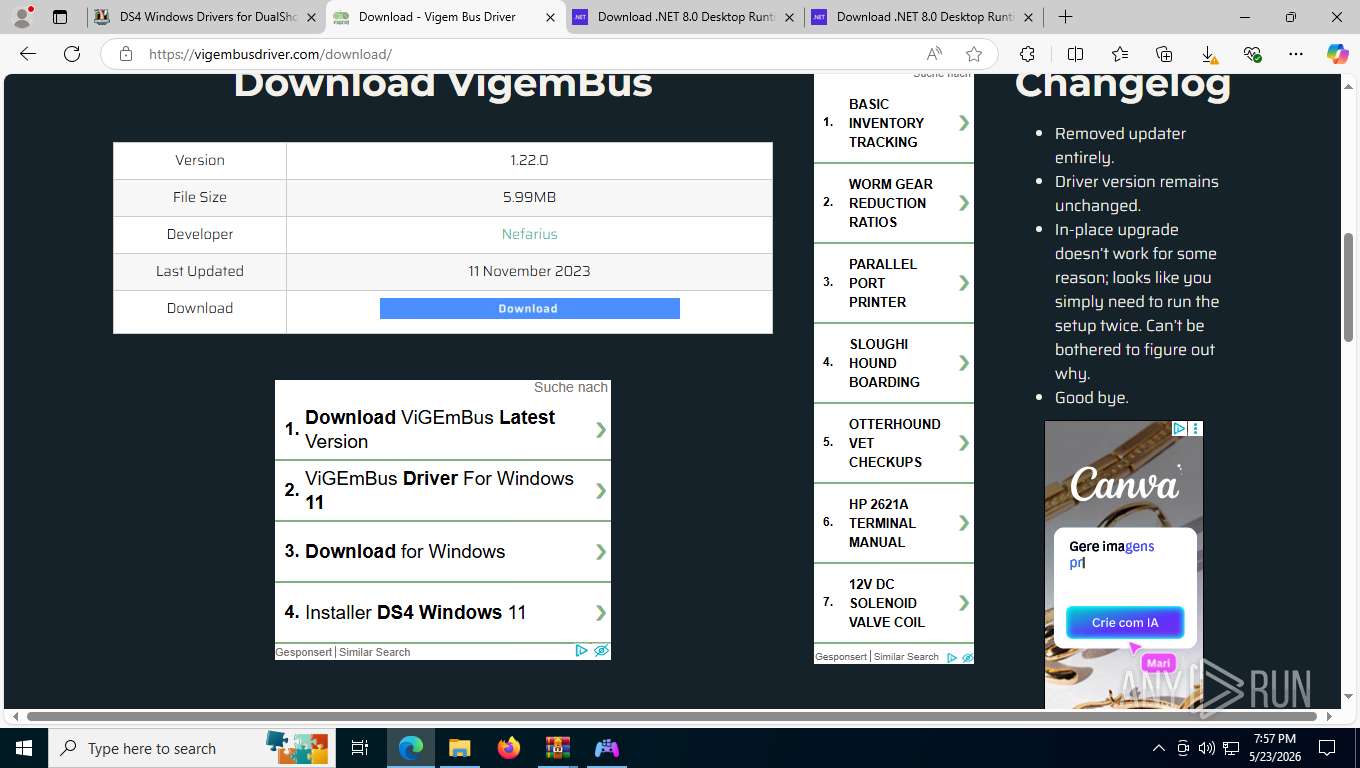Screen dimensions: 1360x768
Task: Switch to fourth tab .NET 8.0 Desktop Runtime
Action: tap(924, 17)
